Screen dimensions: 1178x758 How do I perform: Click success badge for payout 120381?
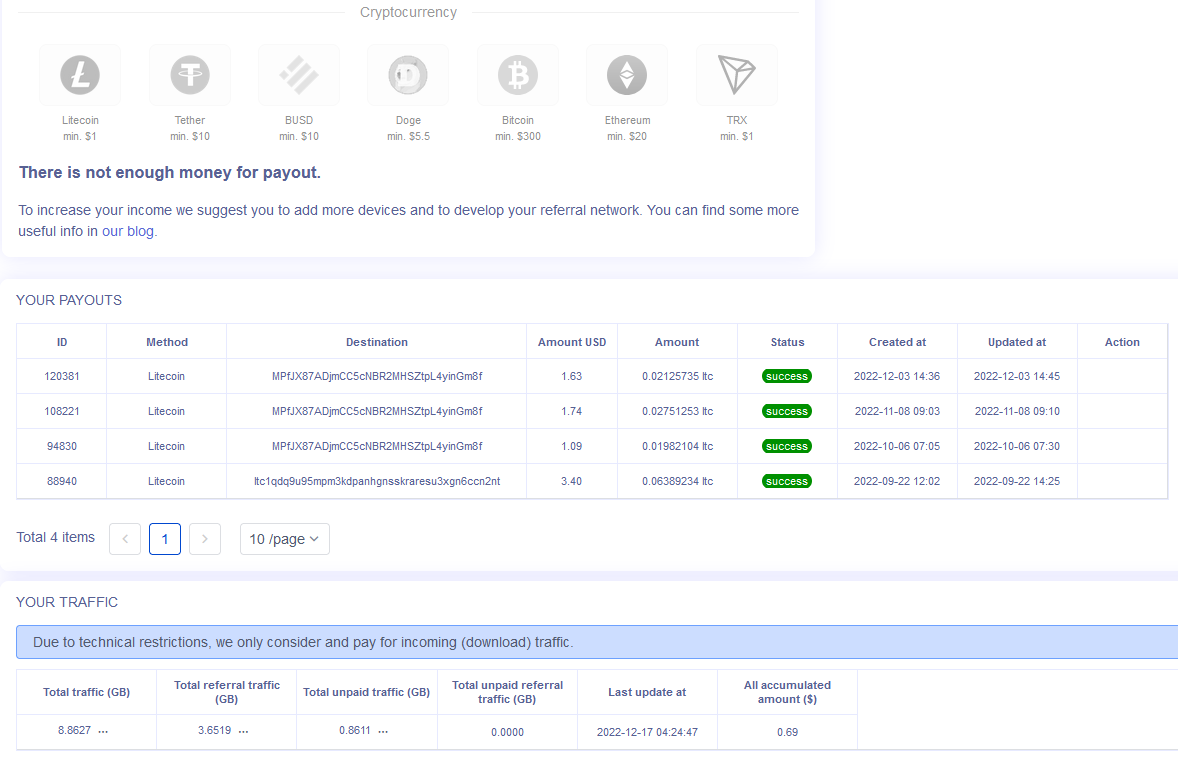pos(787,376)
